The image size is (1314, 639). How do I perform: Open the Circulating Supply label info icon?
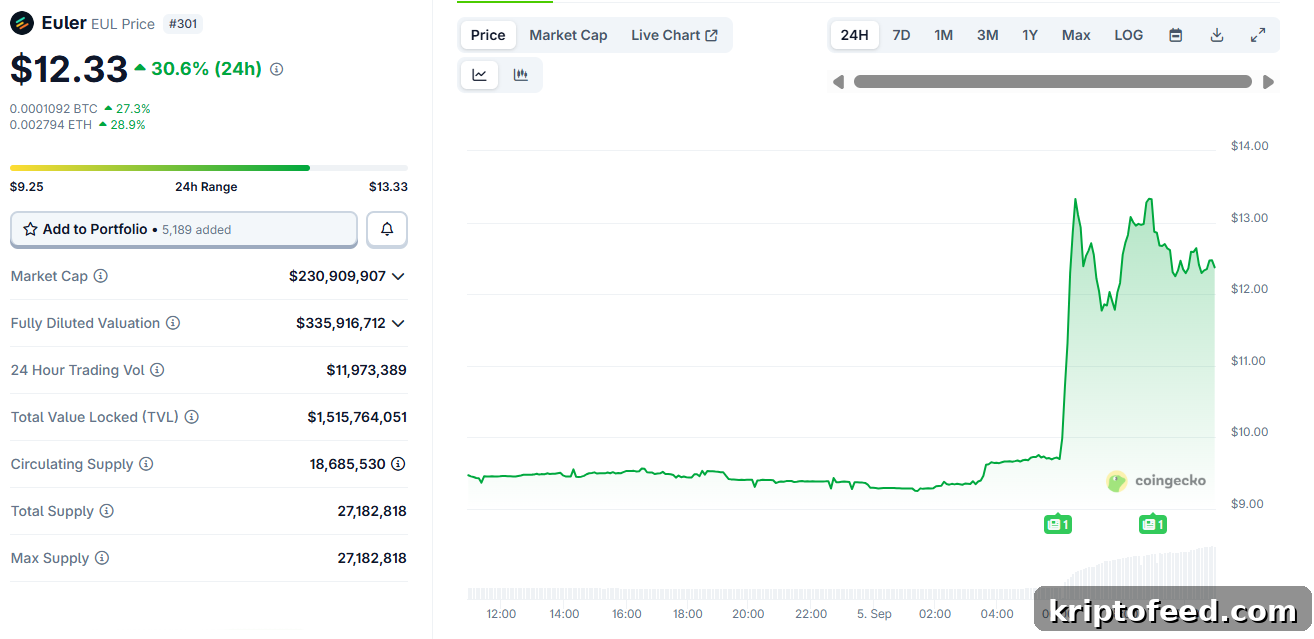pyautogui.click(x=146, y=464)
